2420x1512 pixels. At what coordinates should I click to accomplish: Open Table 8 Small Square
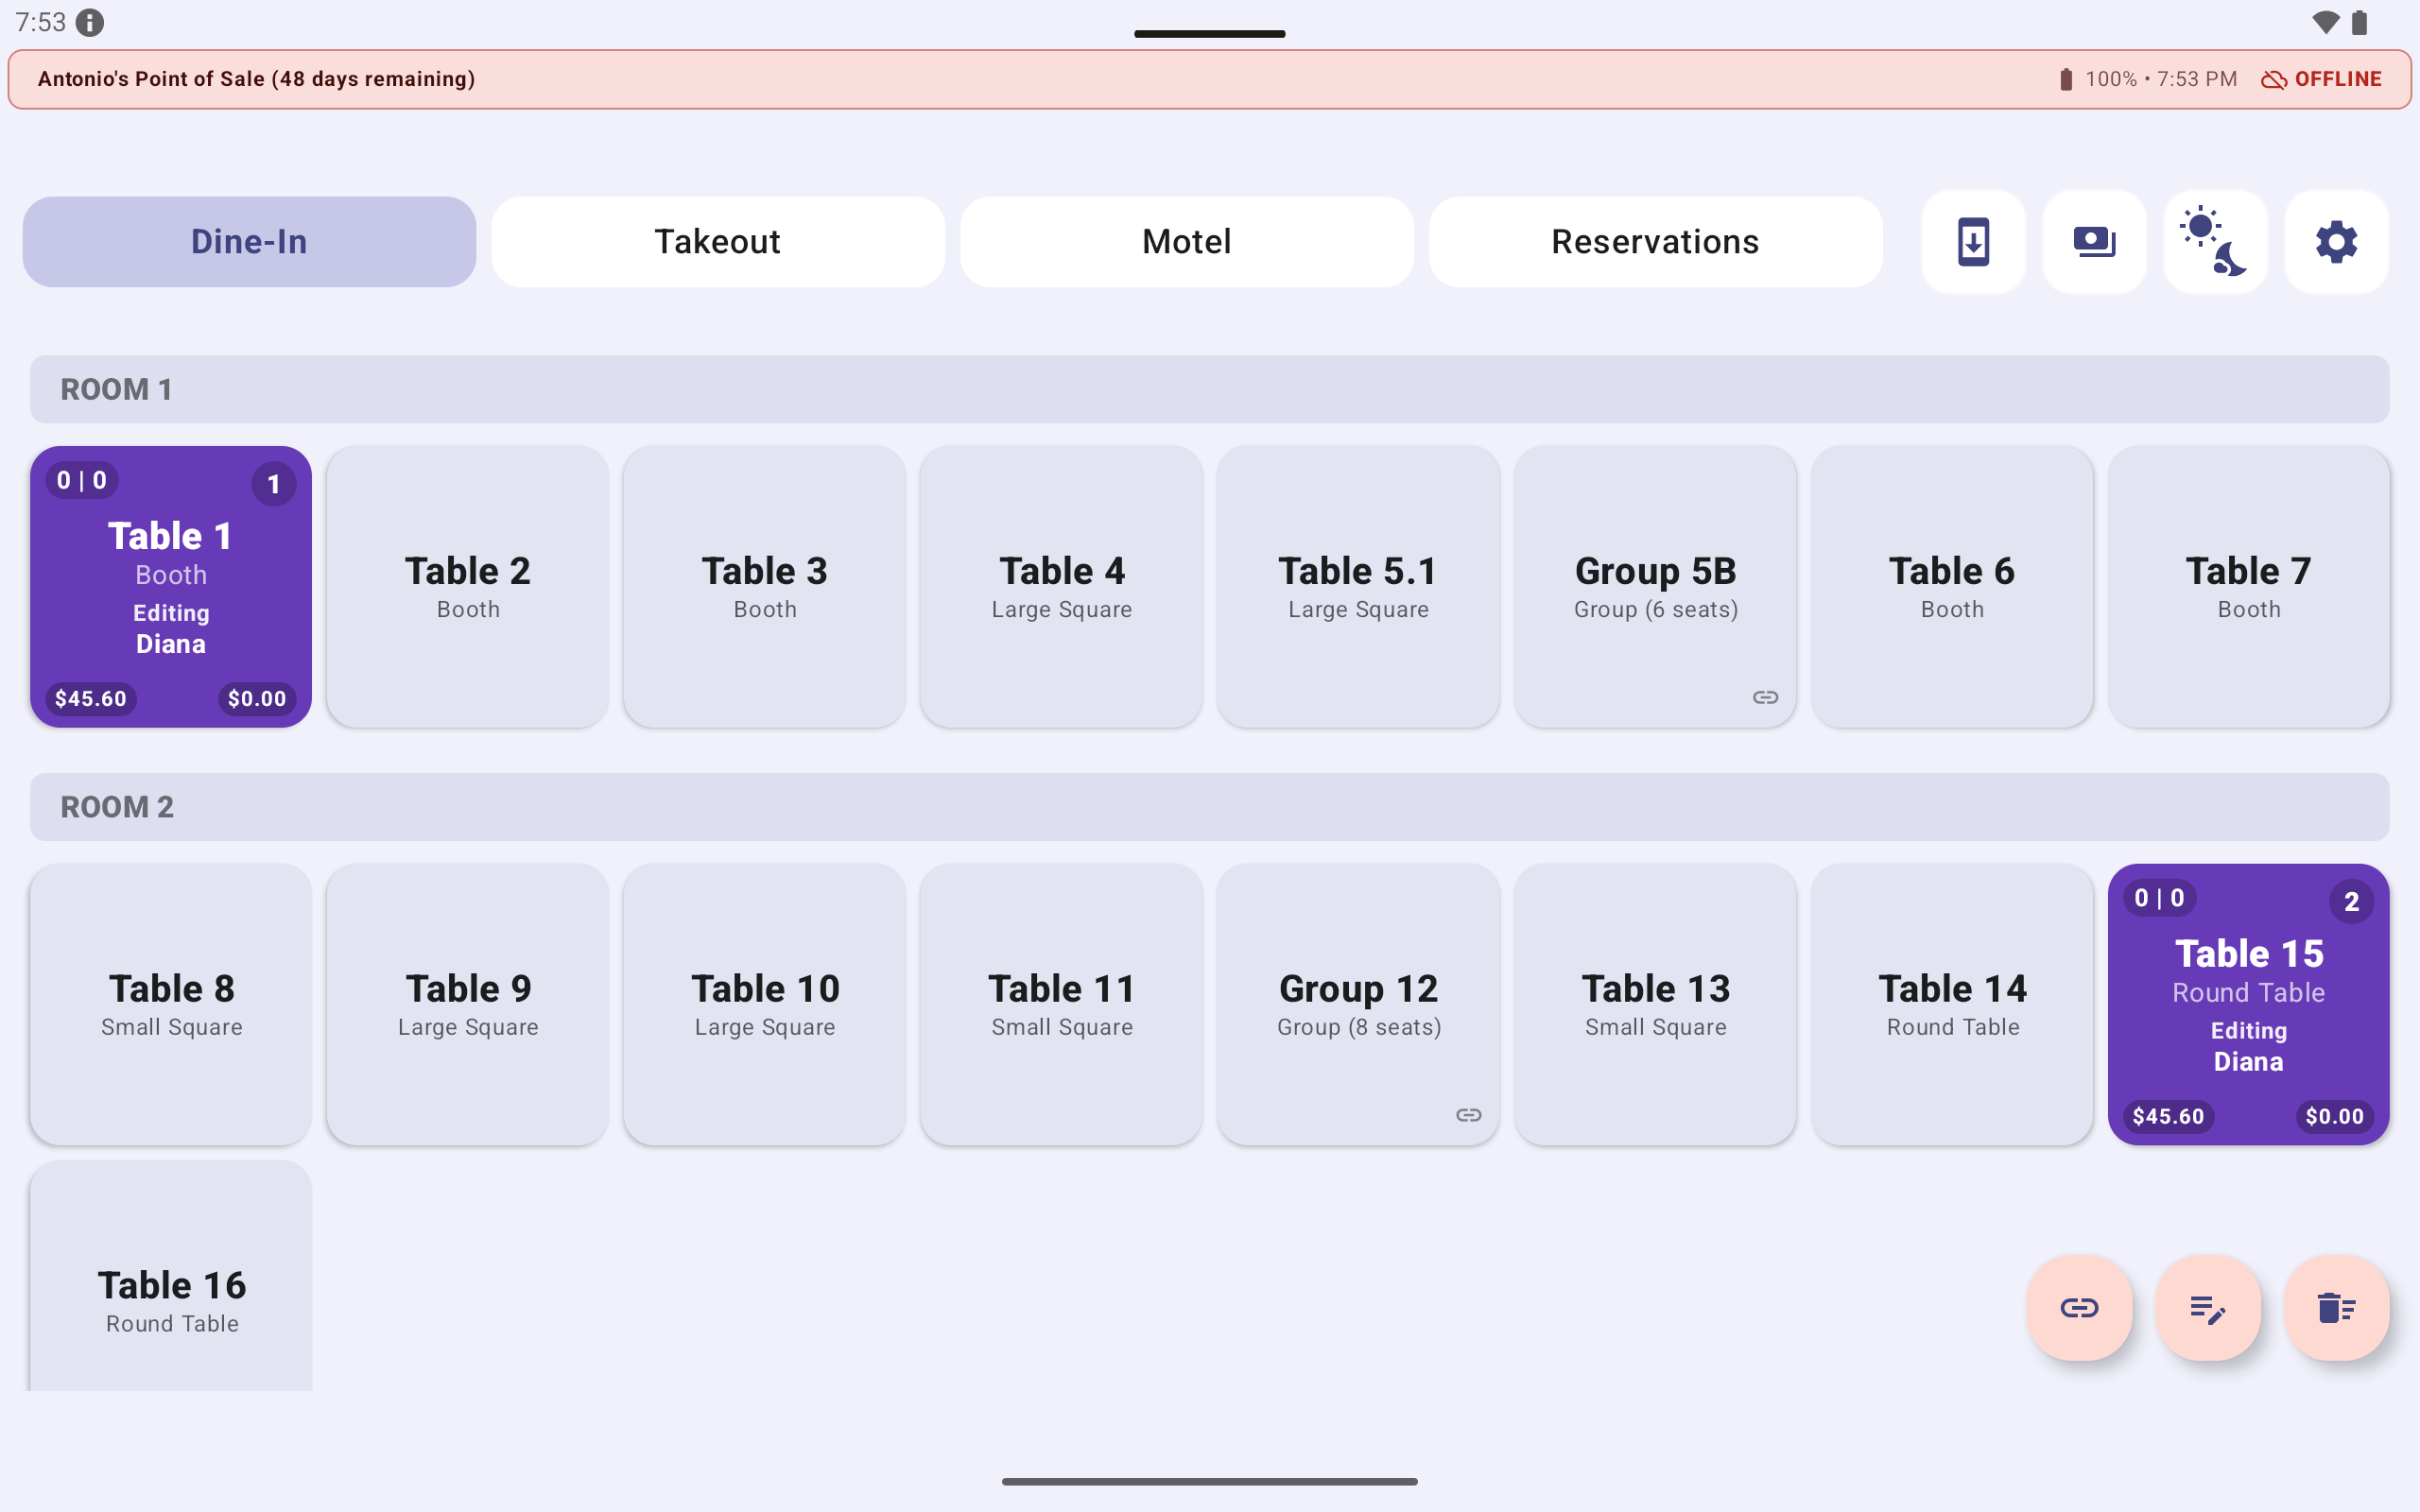tap(171, 1004)
